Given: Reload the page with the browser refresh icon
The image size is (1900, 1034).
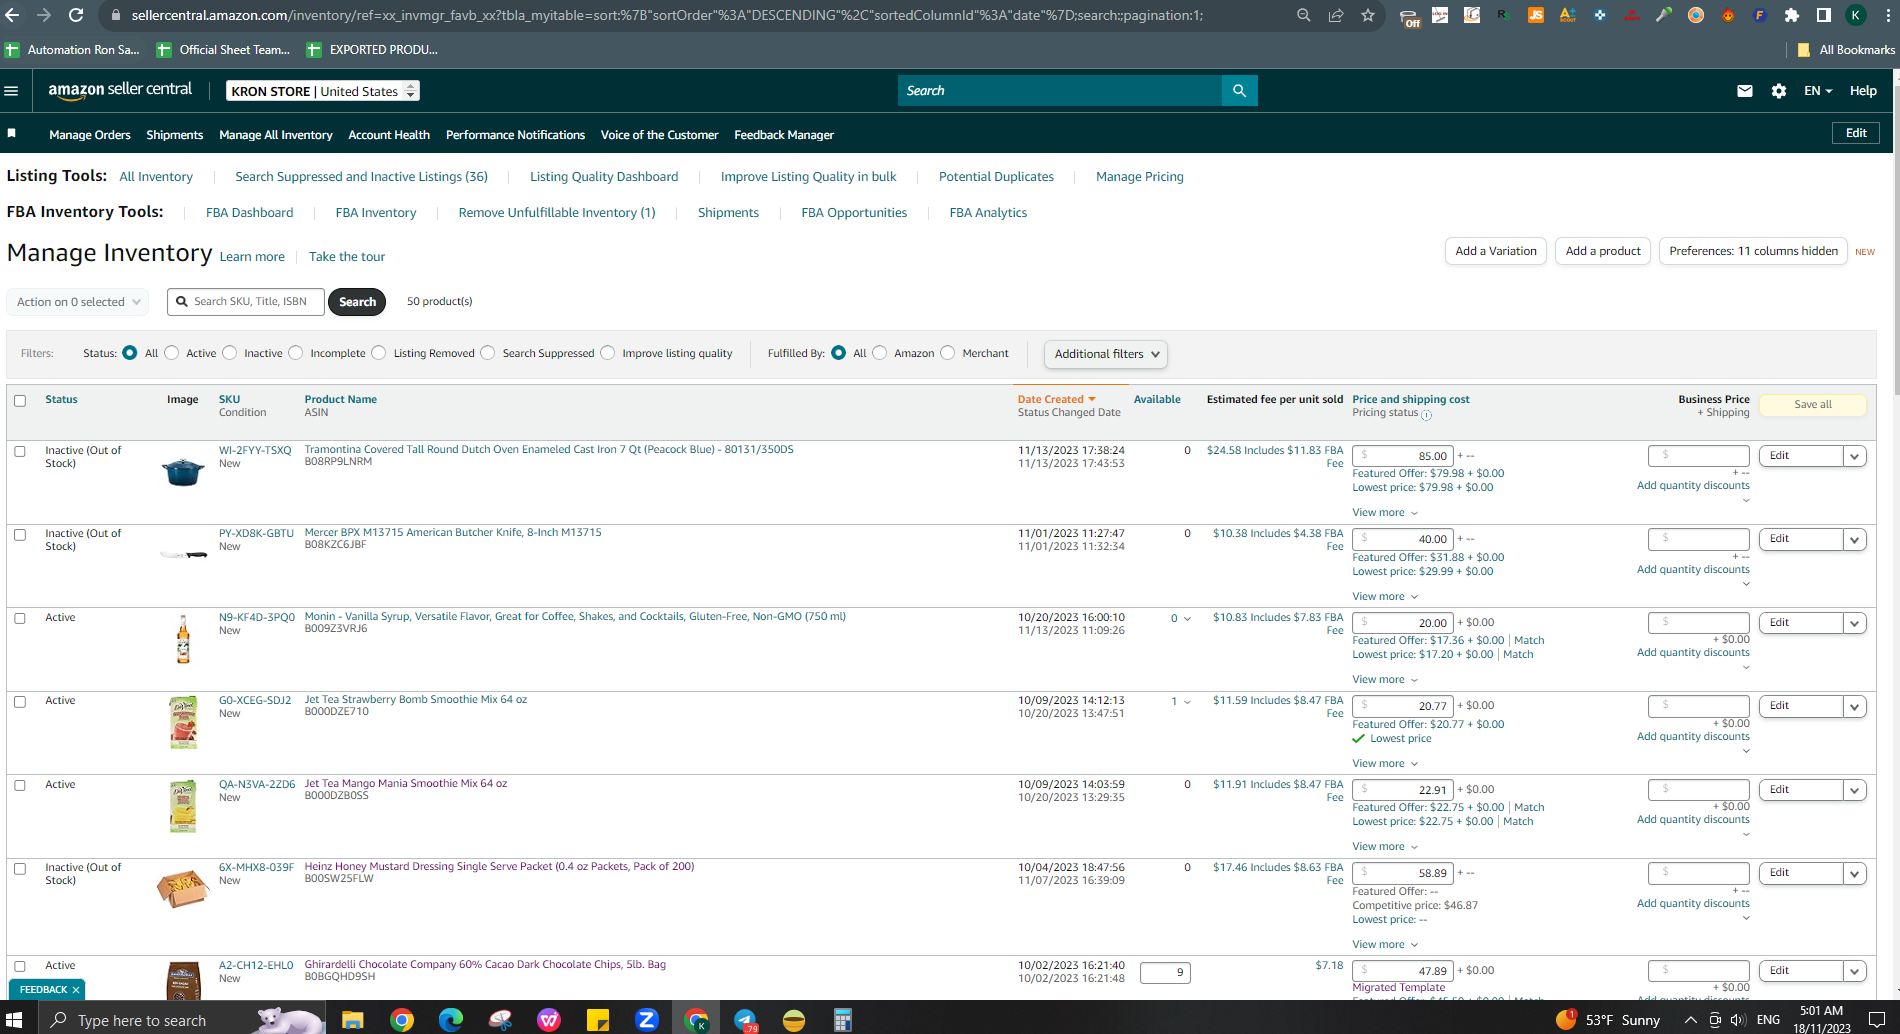Looking at the screenshot, I should 76,15.
